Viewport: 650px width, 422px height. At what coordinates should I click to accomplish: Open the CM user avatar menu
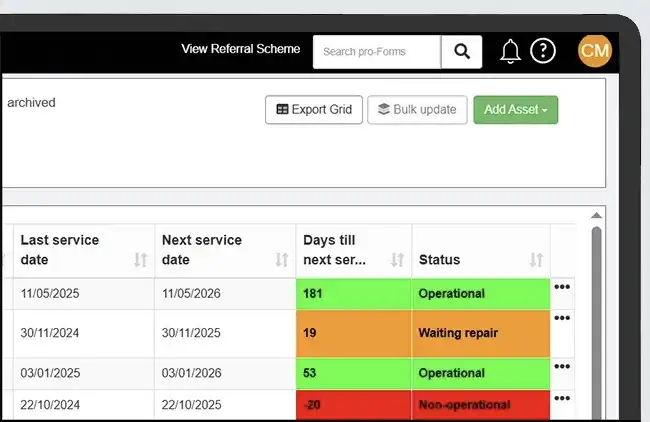click(x=594, y=51)
